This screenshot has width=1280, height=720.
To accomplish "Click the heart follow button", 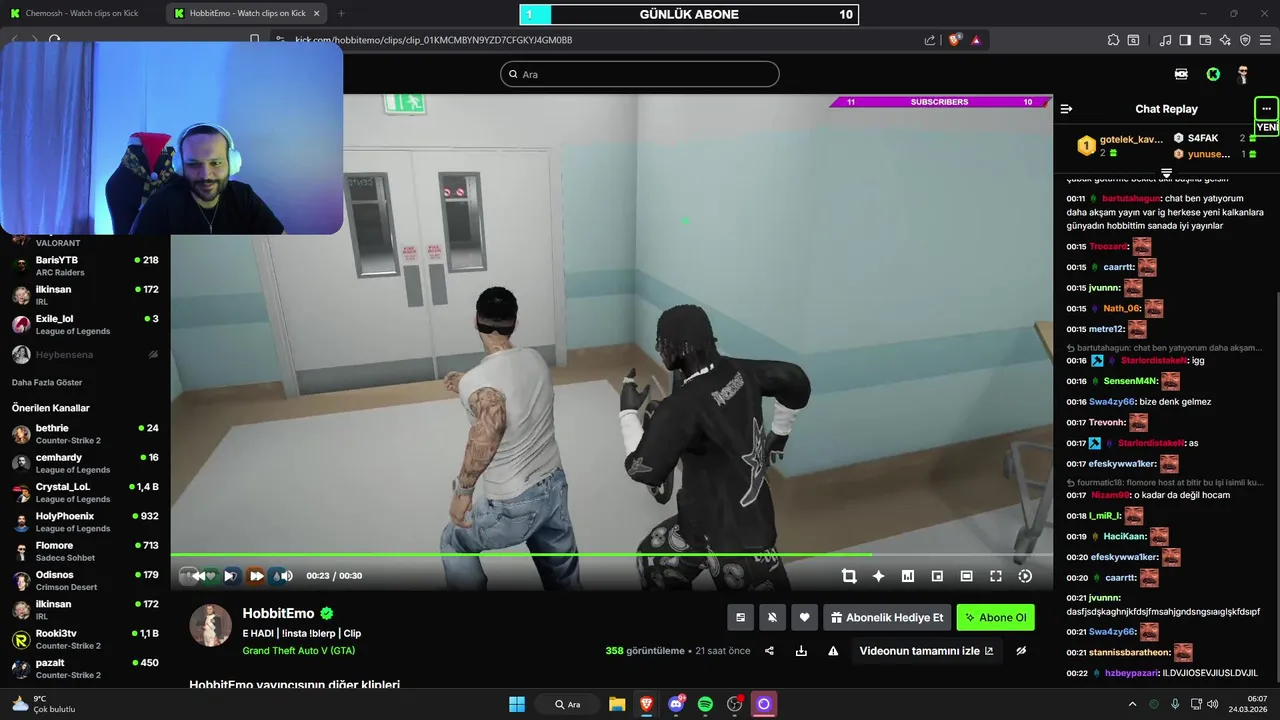I will [x=804, y=618].
